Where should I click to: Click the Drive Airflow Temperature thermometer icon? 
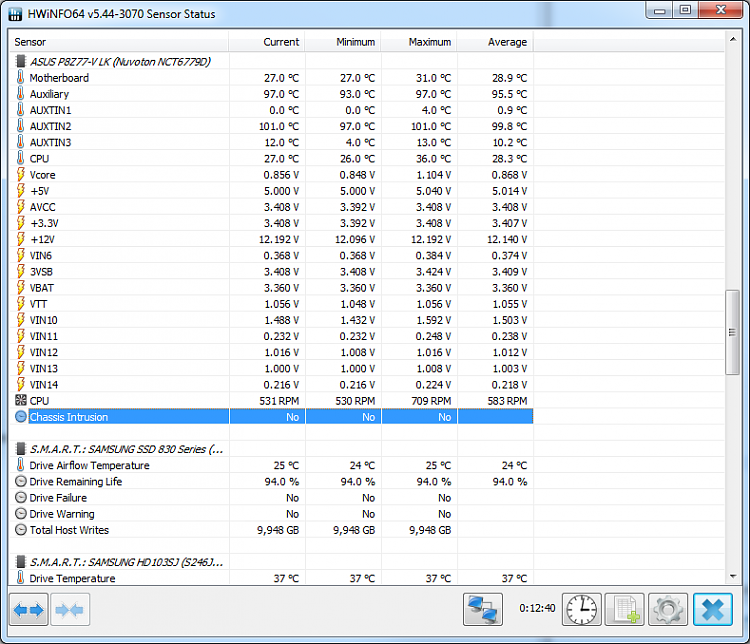[21, 465]
